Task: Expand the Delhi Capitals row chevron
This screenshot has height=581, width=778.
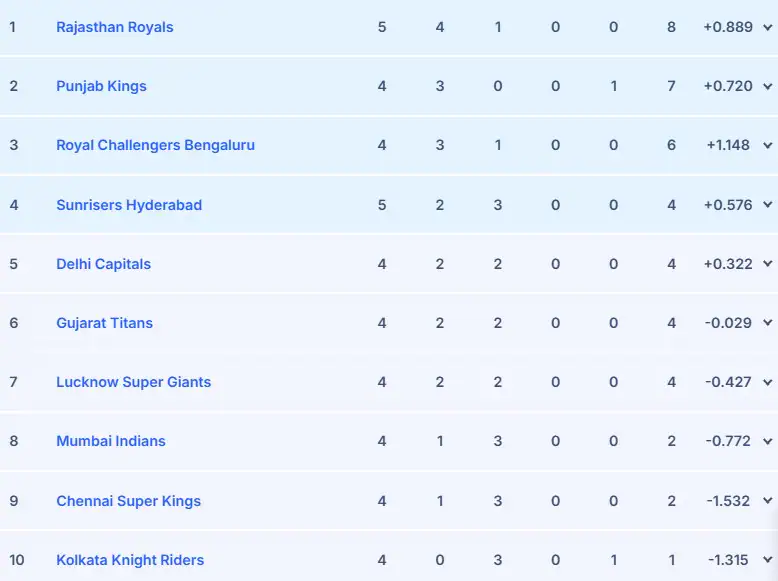Action: (x=767, y=264)
